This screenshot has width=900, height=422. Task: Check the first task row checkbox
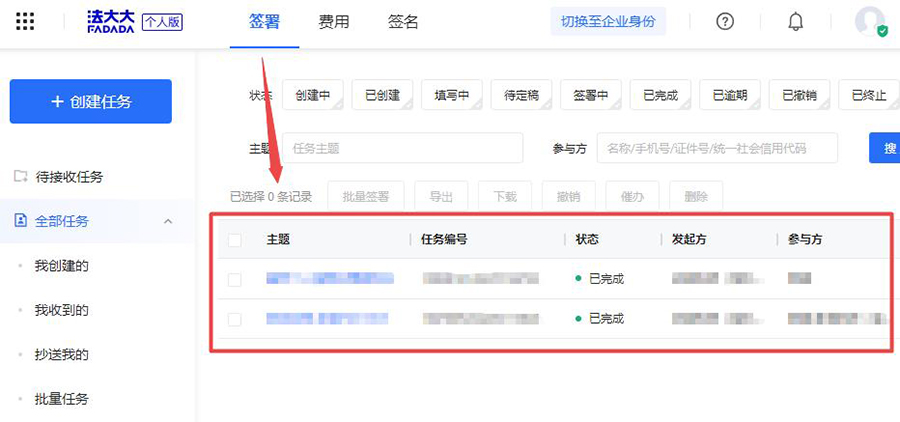[x=234, y=279]
